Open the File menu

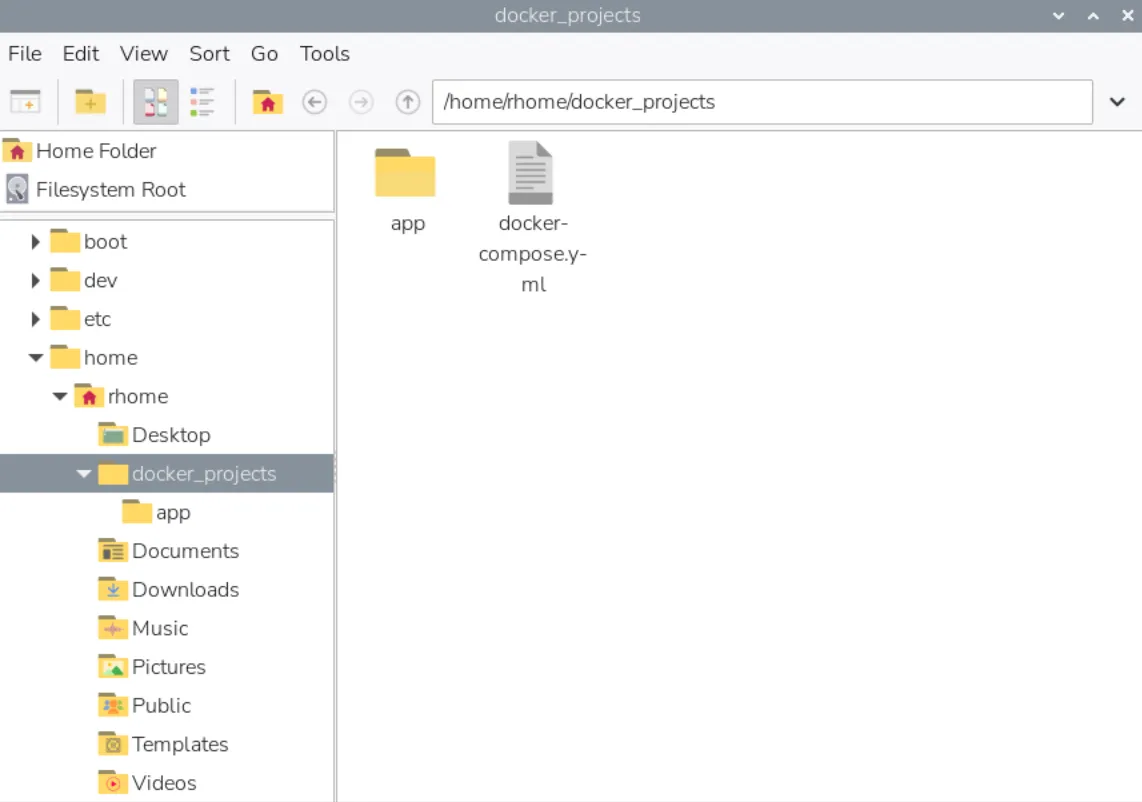[x=25, y=54]
